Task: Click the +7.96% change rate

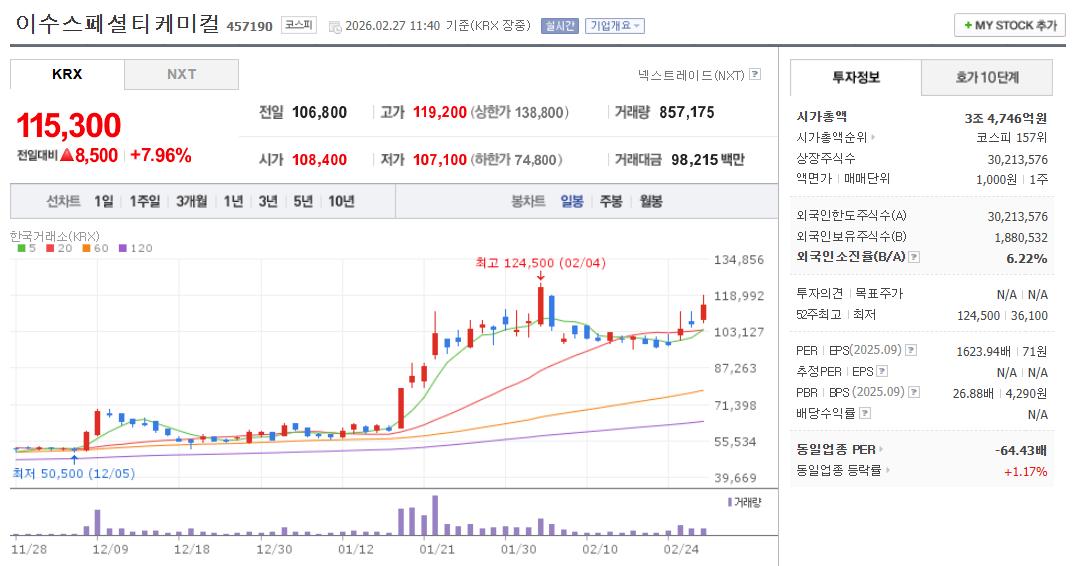Action: click(160, 155)
